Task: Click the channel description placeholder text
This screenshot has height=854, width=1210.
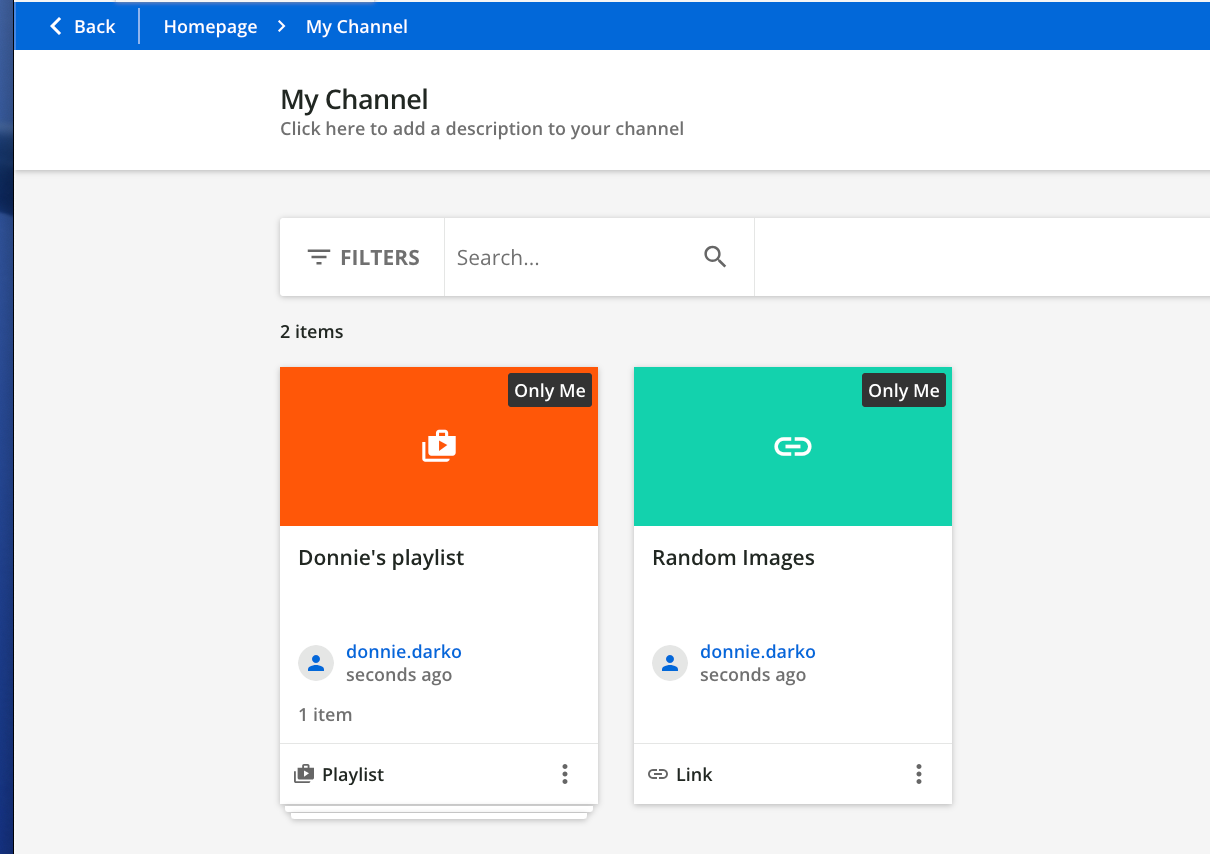Action: click(x=482, y=129)
